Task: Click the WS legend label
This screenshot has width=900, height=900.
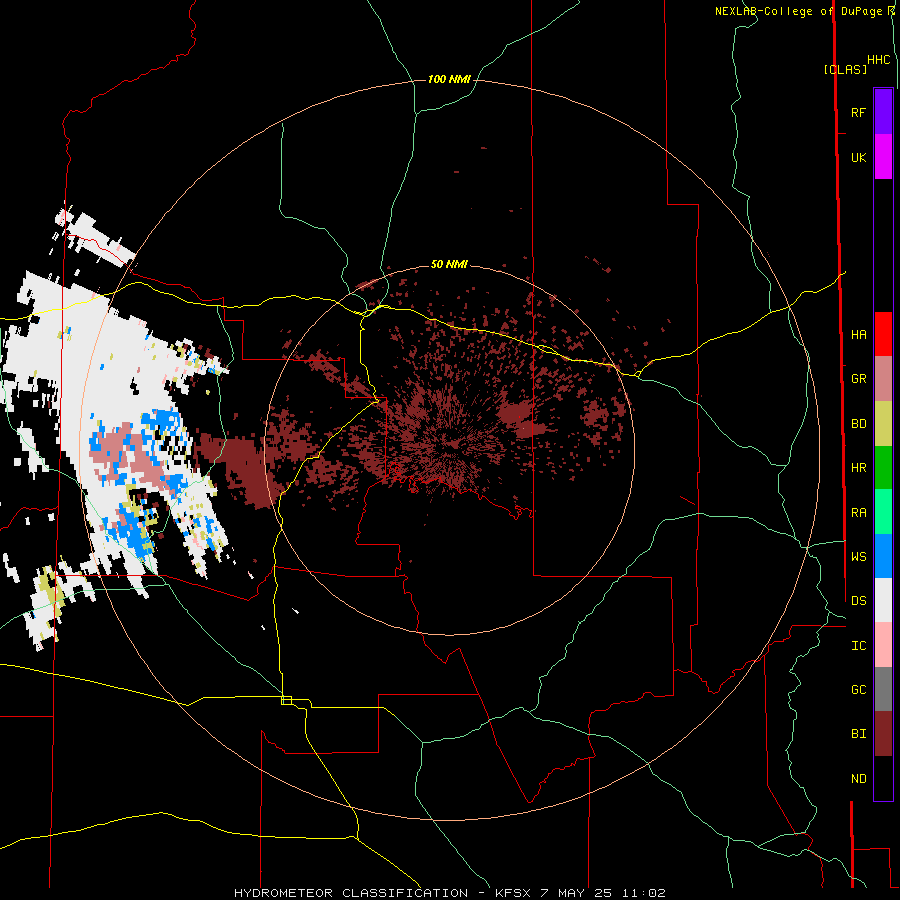Action: coord(858,556)
